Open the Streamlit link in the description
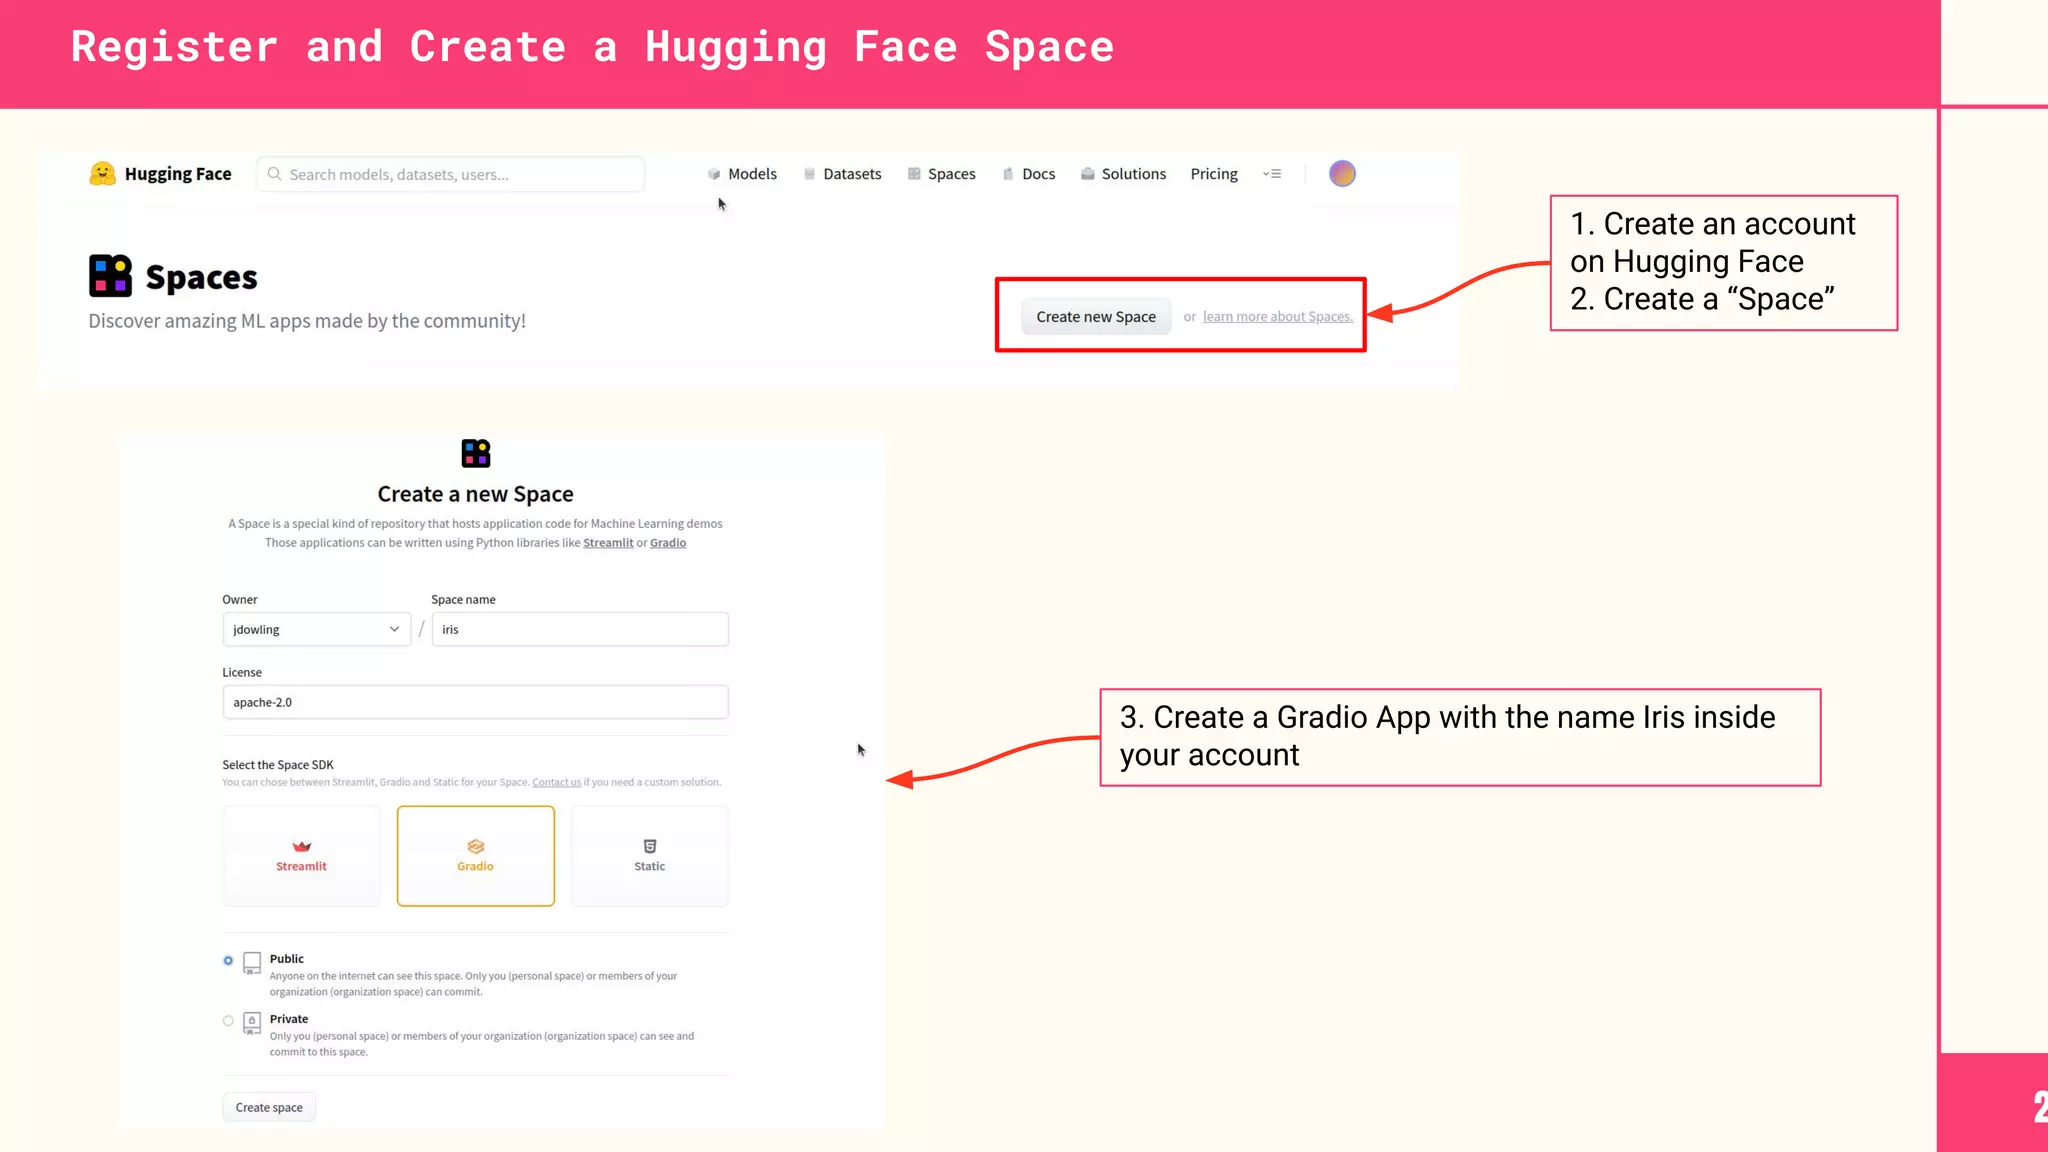Image resolution: width=2048 pixels, height=1152 pixels. click(608, 543)
